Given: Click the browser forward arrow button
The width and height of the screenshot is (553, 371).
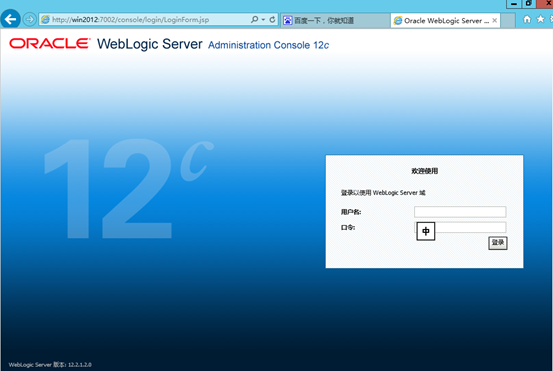Looking at the screenshot, I should [x=30, y=19].
